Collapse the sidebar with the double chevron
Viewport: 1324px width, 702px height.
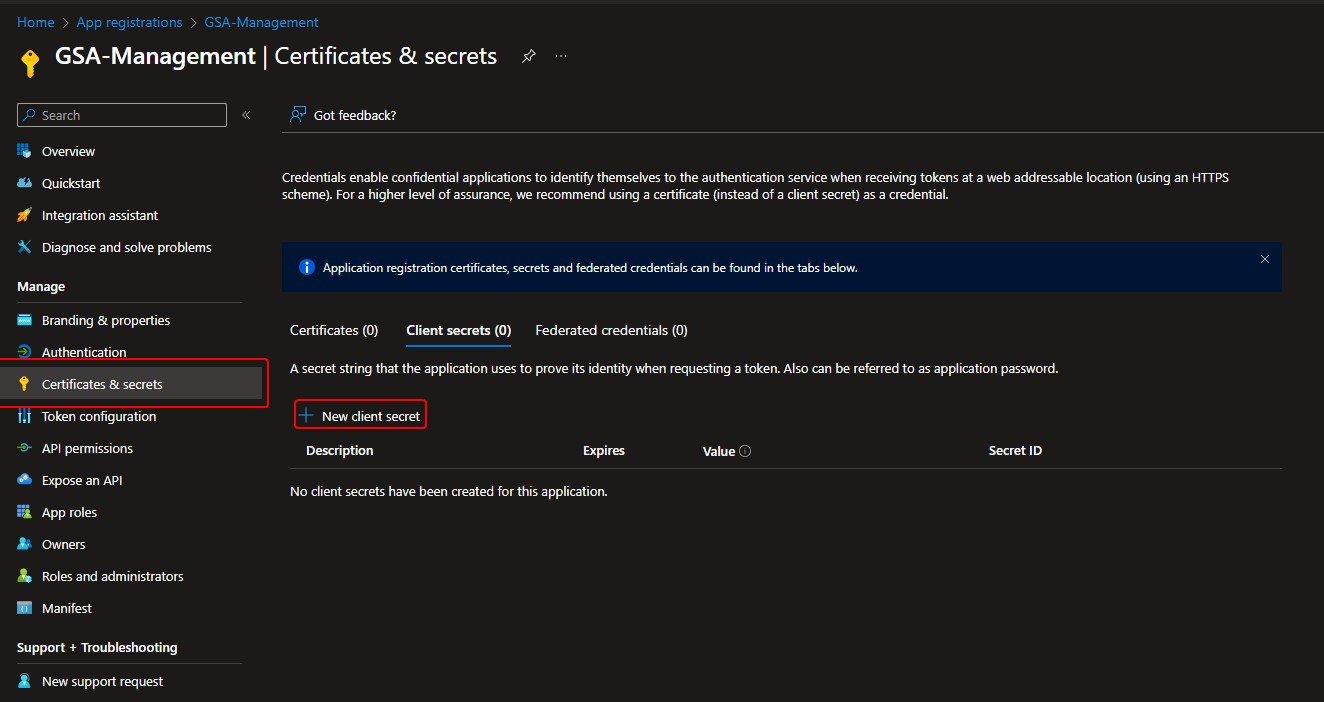pos(246,115)
